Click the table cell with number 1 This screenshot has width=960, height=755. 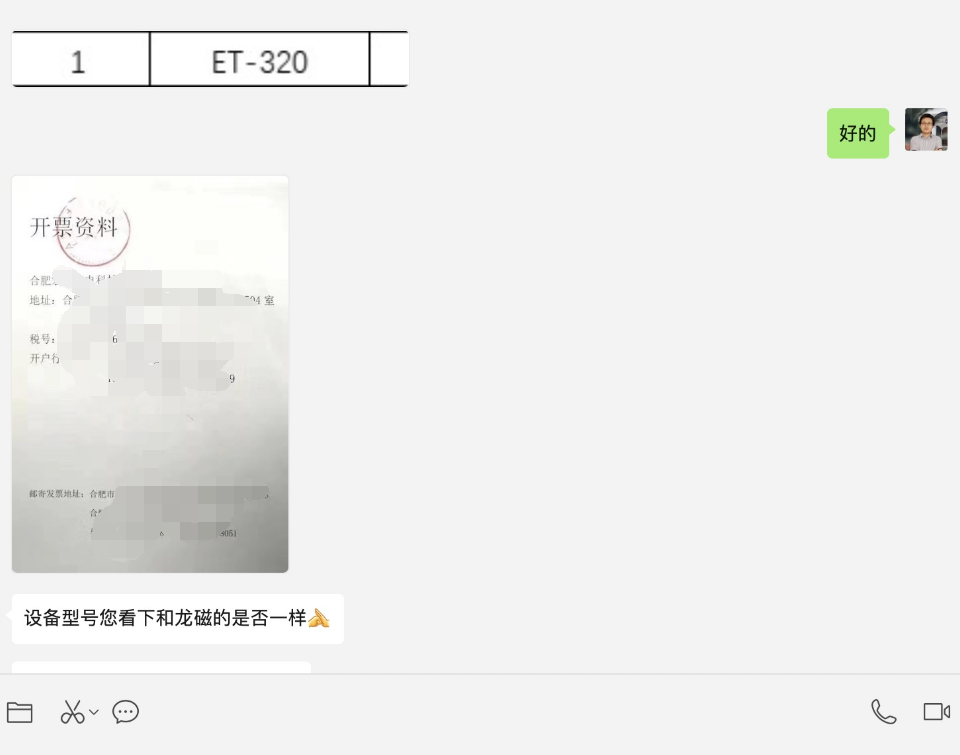(x=80, y=59)
